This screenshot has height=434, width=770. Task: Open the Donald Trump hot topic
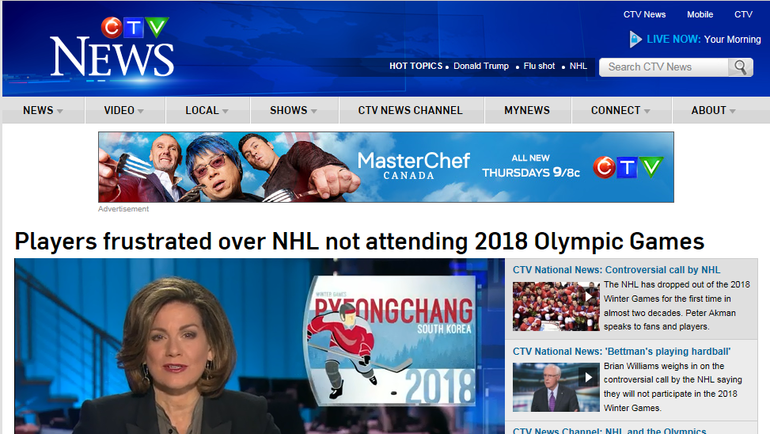(x=481, y=66)
